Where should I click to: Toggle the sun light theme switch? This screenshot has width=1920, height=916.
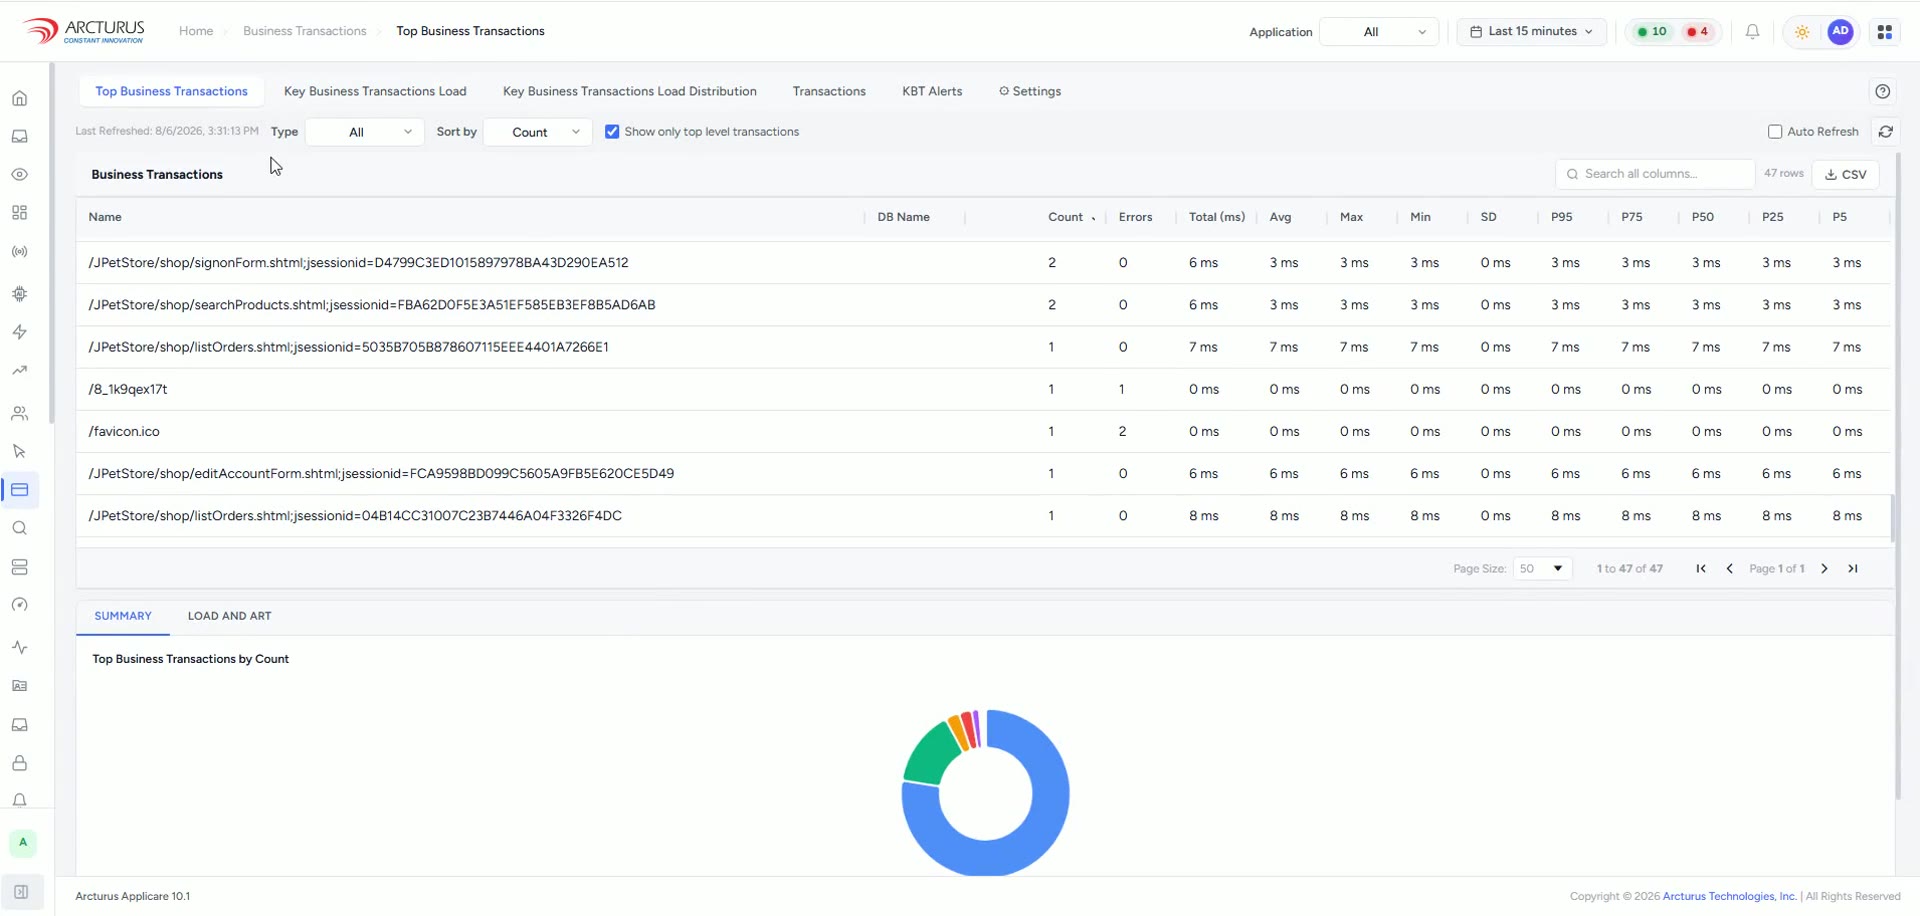pyautogui.click(x=1802, y=32)
